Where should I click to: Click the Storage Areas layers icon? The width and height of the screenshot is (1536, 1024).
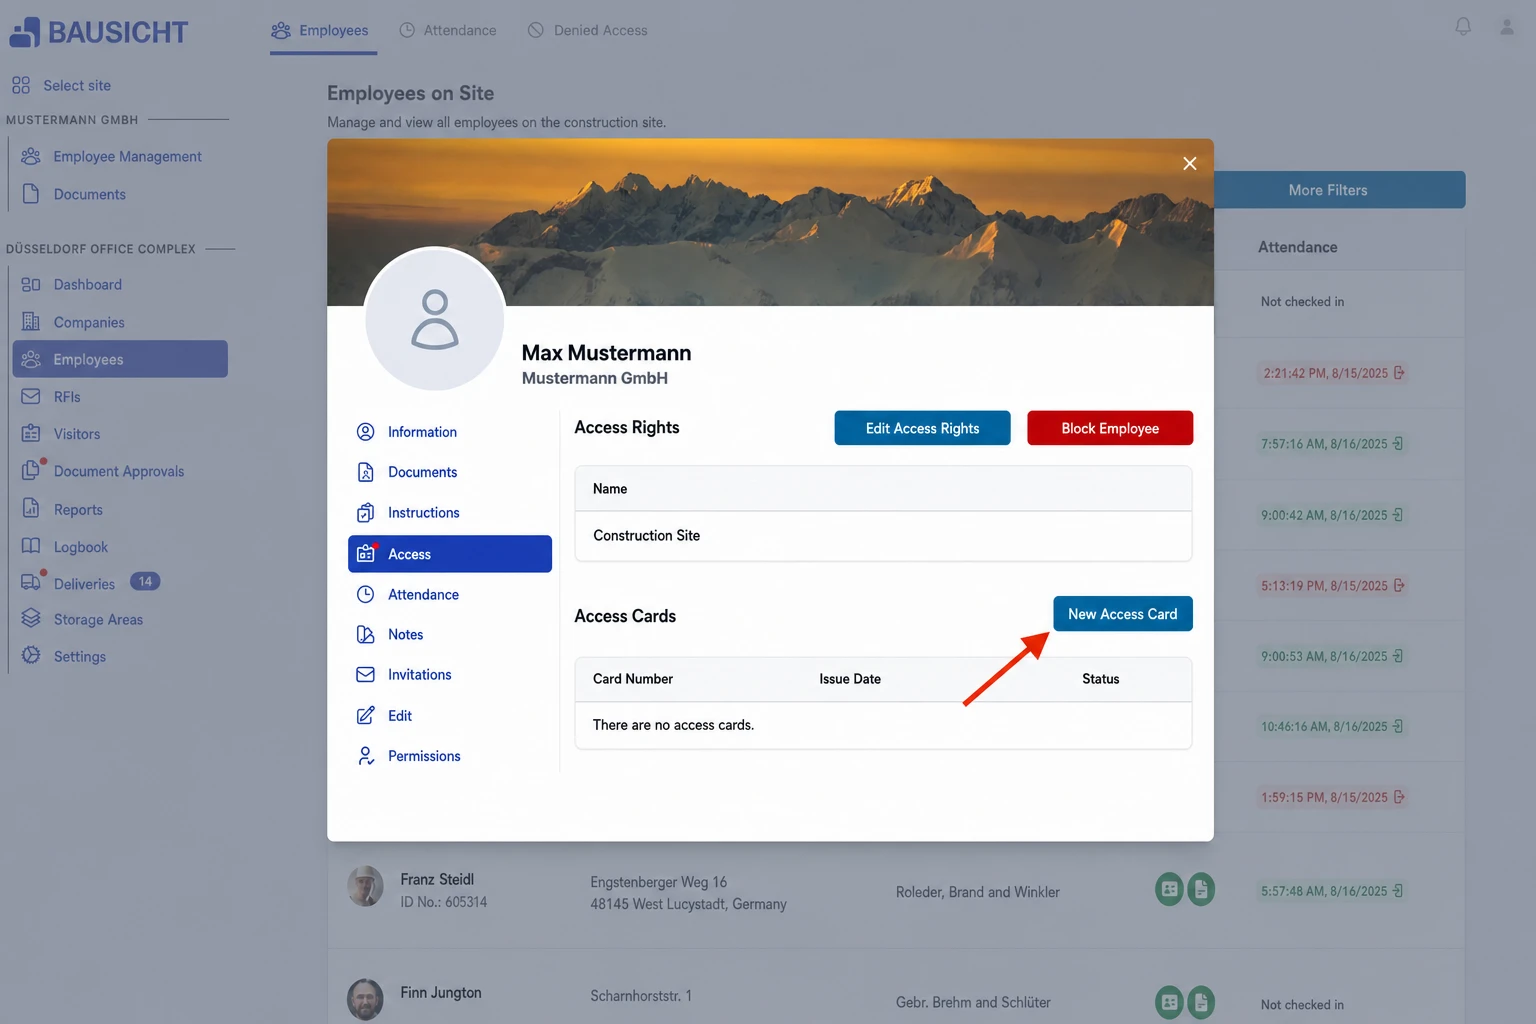(x=31, y=618)
